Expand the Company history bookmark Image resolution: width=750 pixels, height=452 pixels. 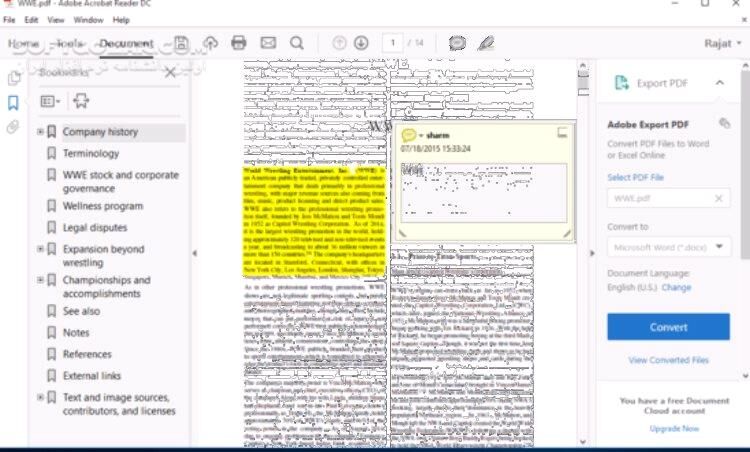[x=40, y=132]
